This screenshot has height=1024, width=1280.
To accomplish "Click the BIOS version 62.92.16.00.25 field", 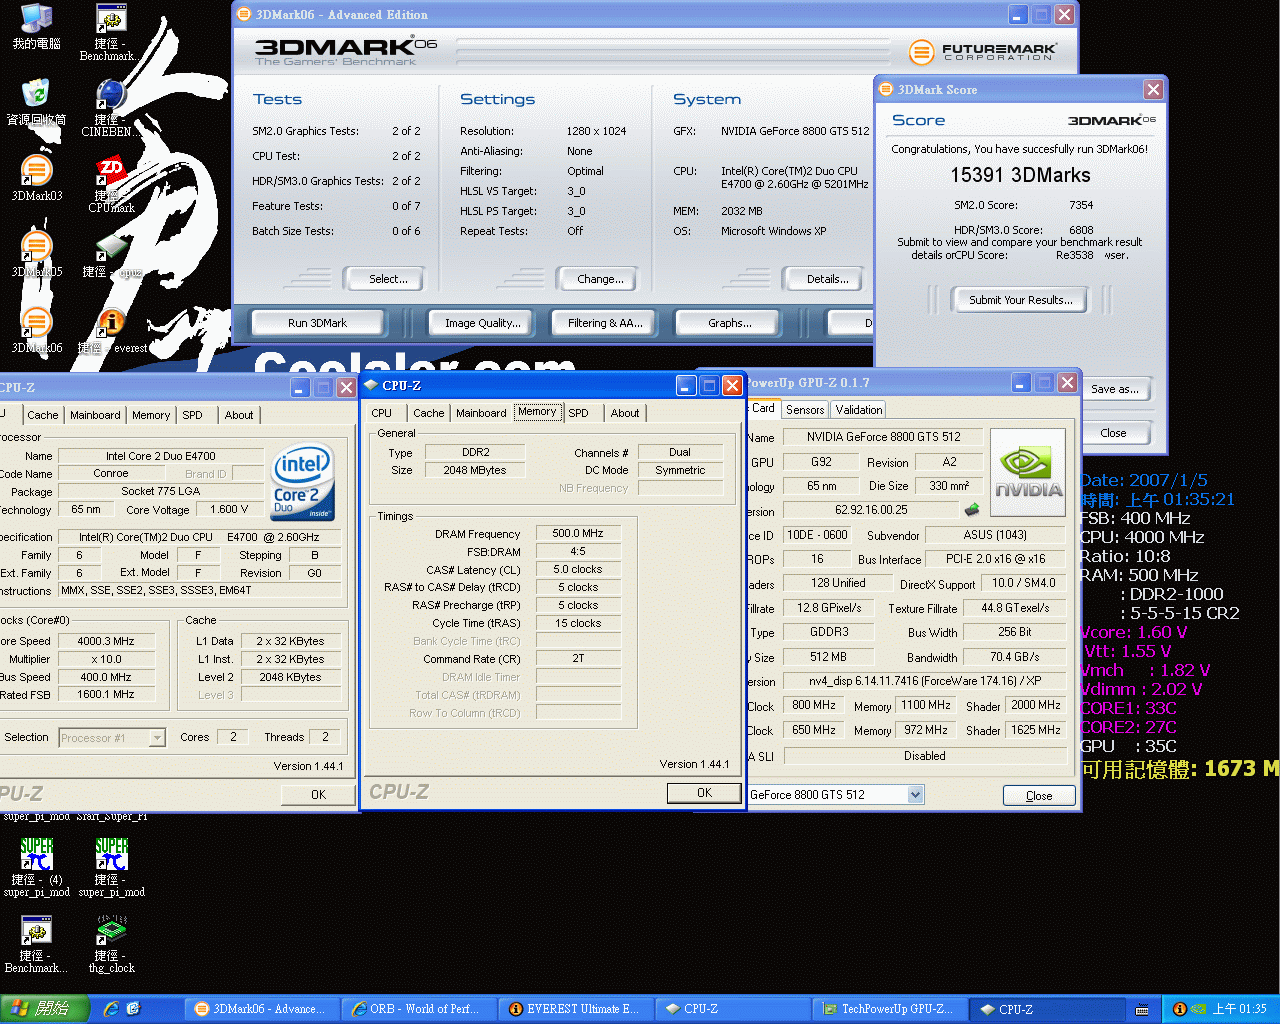I will [871, 510].
